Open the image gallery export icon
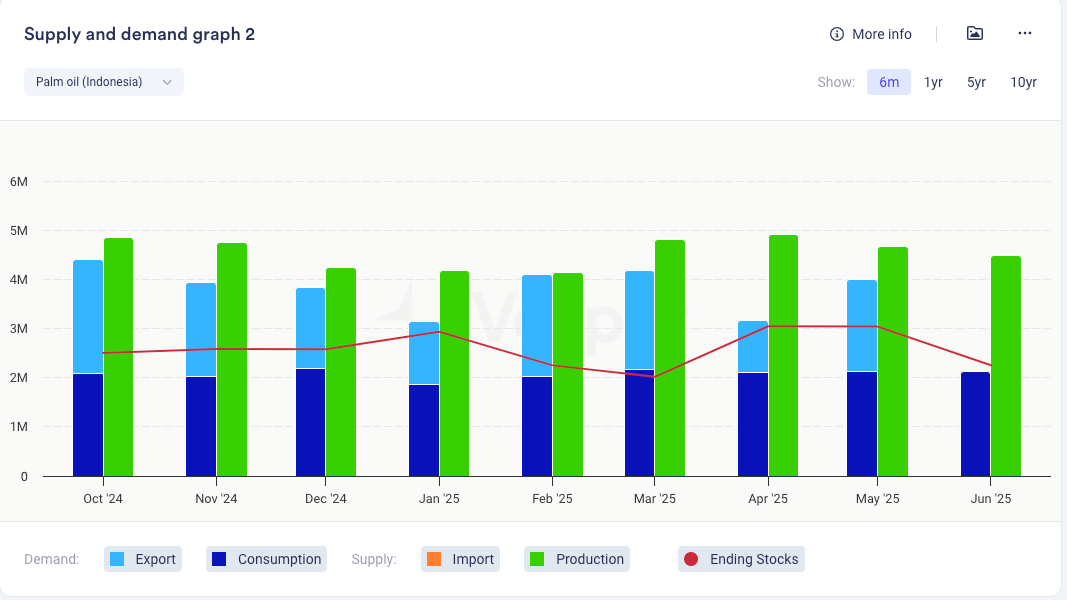This screenshot has width=1067, height=600. (975, 34)
